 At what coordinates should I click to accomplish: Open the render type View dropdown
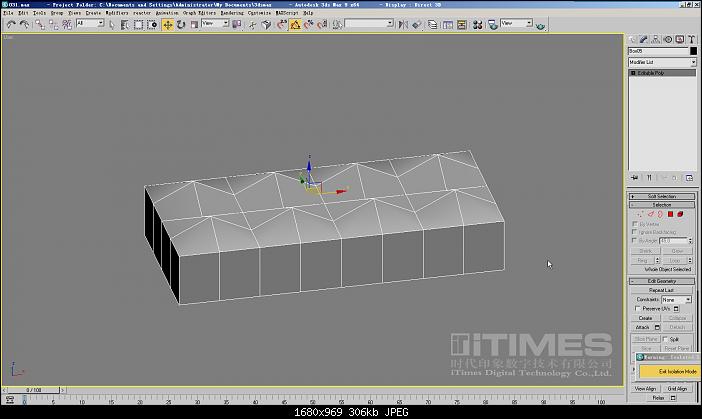pos(516,23)
